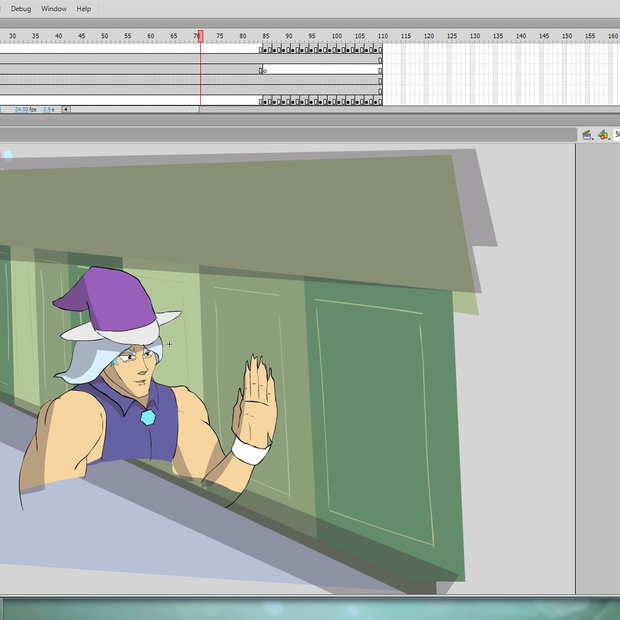The image size is (620, 620).
Task: Open the Window menu
Action: coord(54,9)
